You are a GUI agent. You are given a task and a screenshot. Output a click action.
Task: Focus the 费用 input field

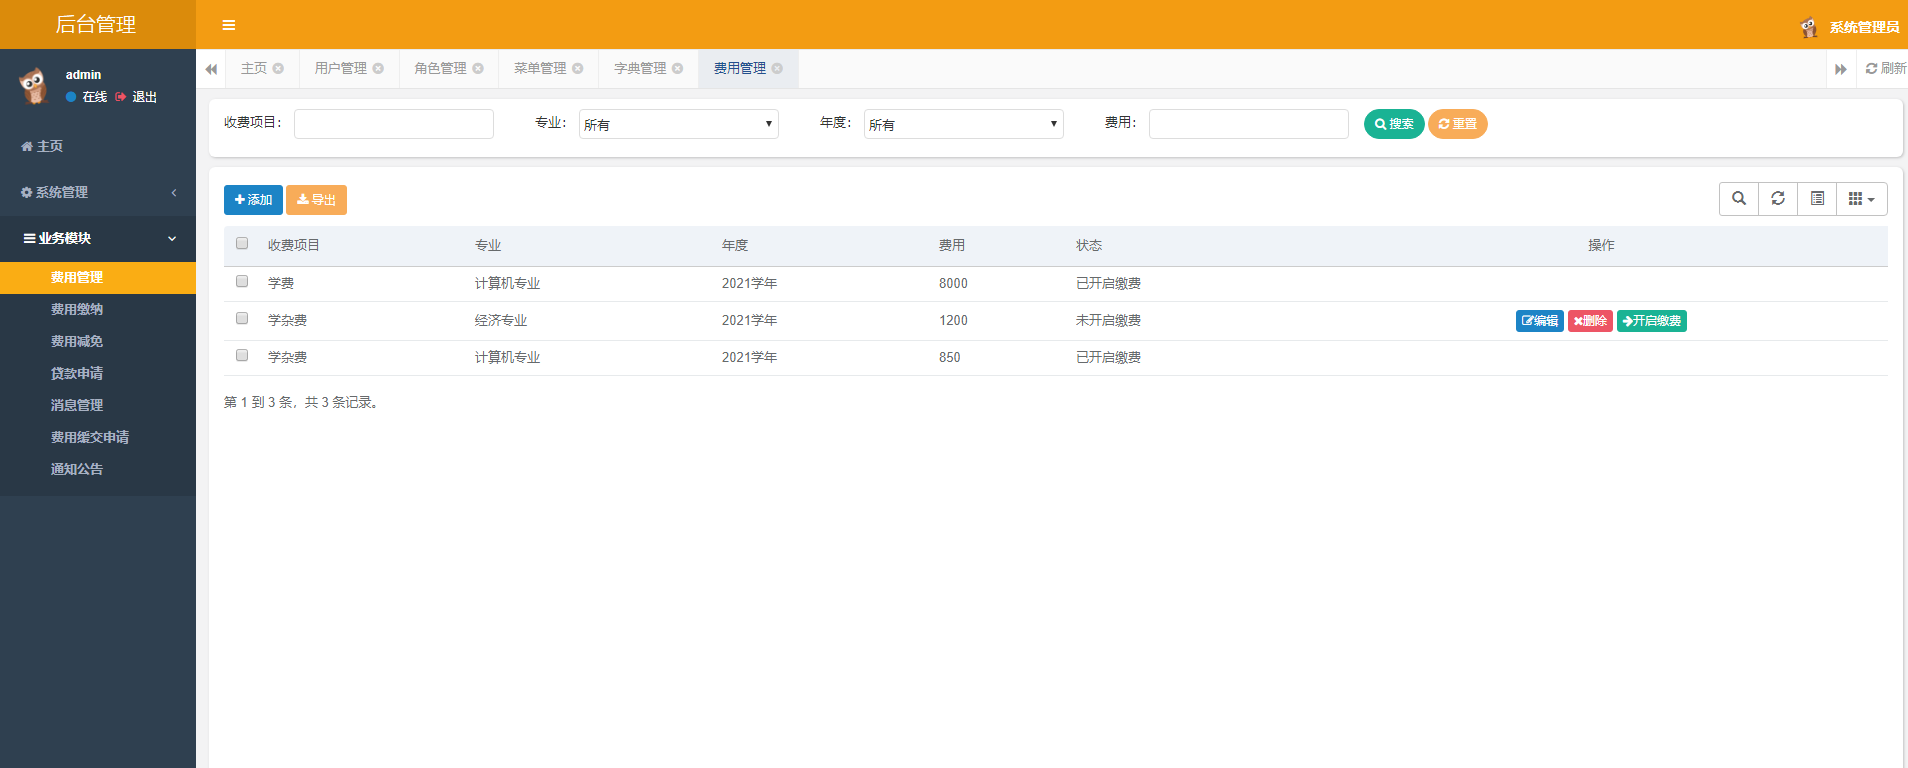pyautogui.click(x=1249, y=124)
